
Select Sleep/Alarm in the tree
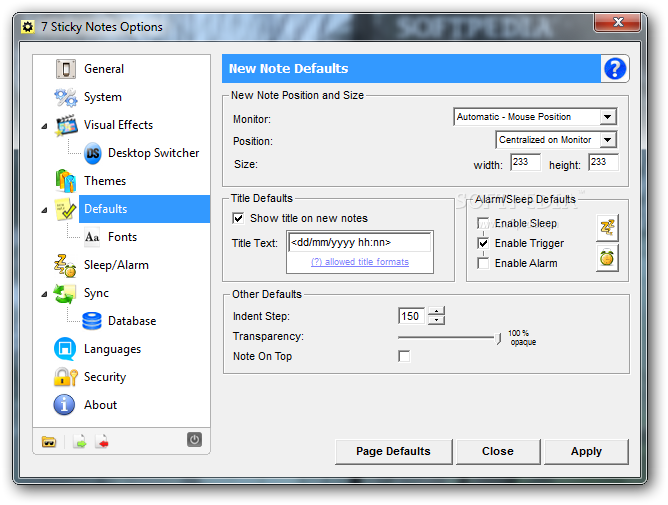tap(116, 265)
